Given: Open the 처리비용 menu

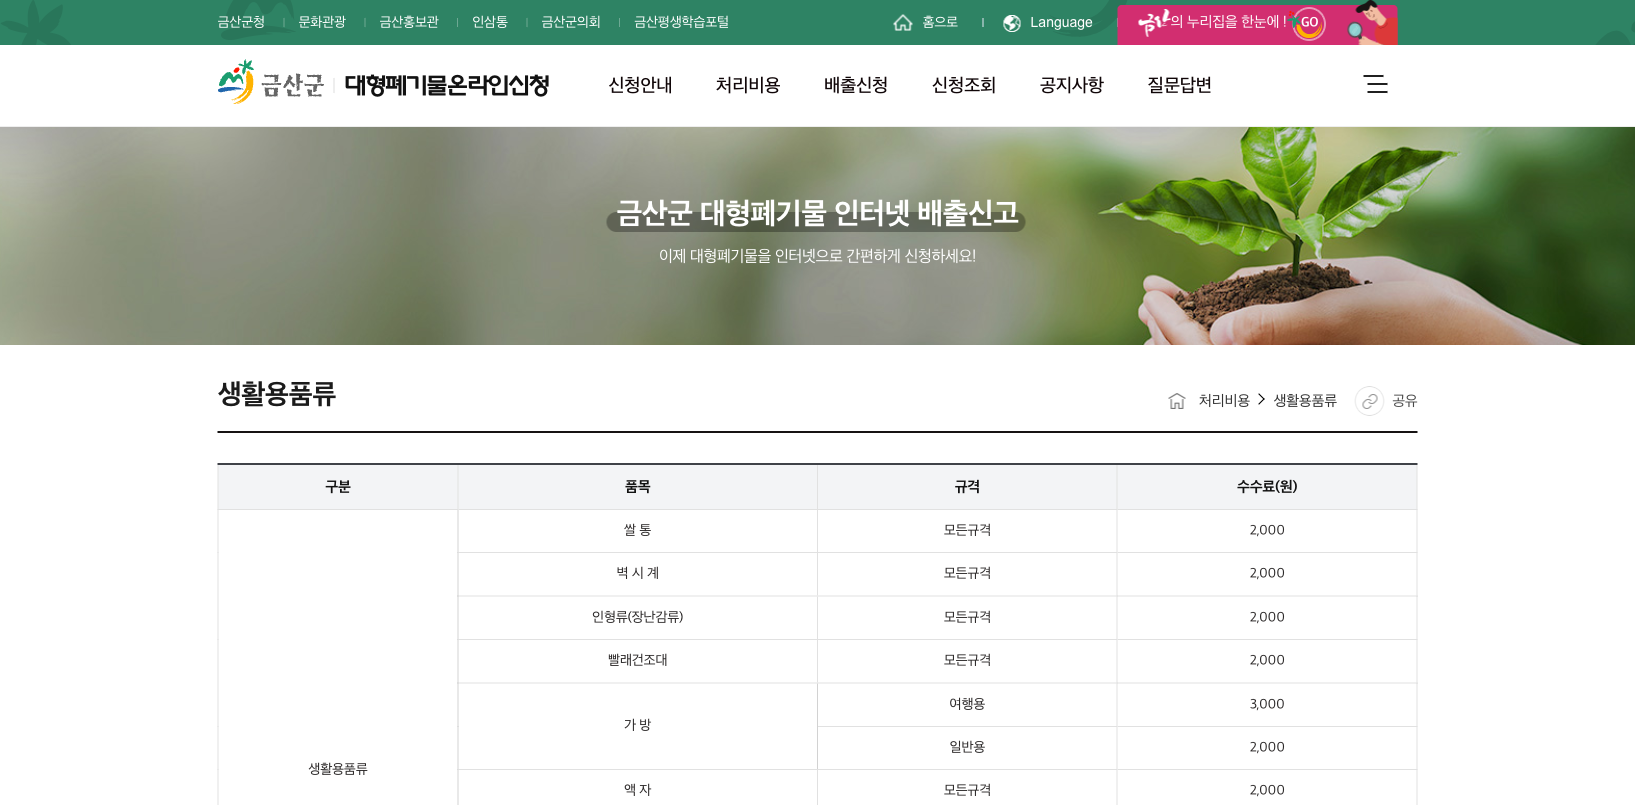Looking at the screenshot, I should [748, 85].
